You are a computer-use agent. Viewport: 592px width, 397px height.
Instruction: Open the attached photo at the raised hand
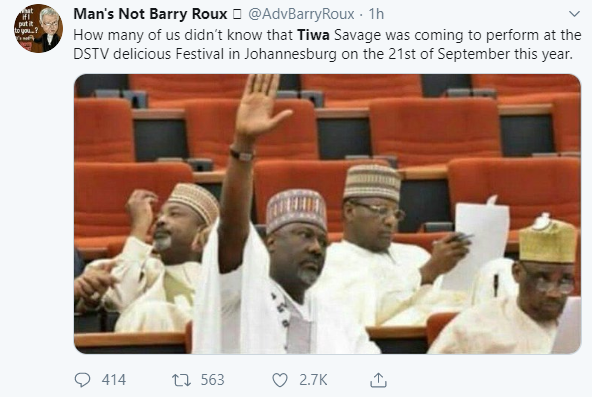[261, 108]
